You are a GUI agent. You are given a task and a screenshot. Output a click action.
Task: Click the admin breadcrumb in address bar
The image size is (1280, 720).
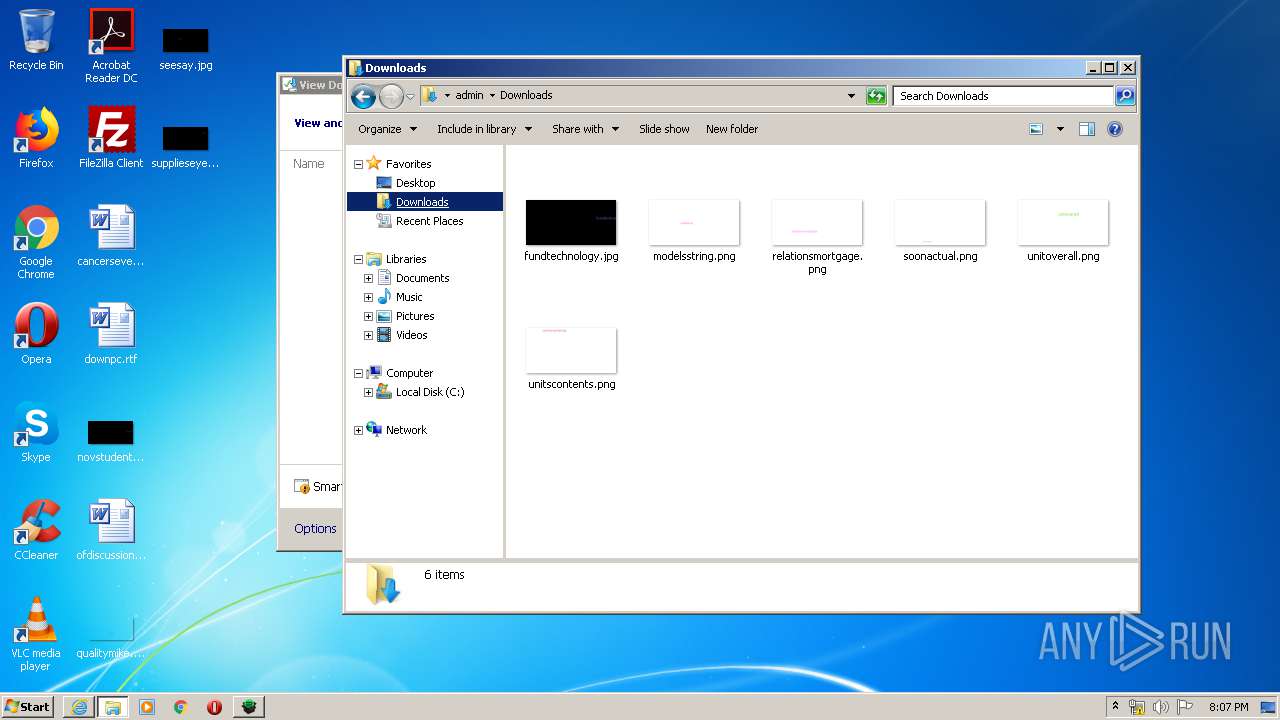(x=469, y=96)
